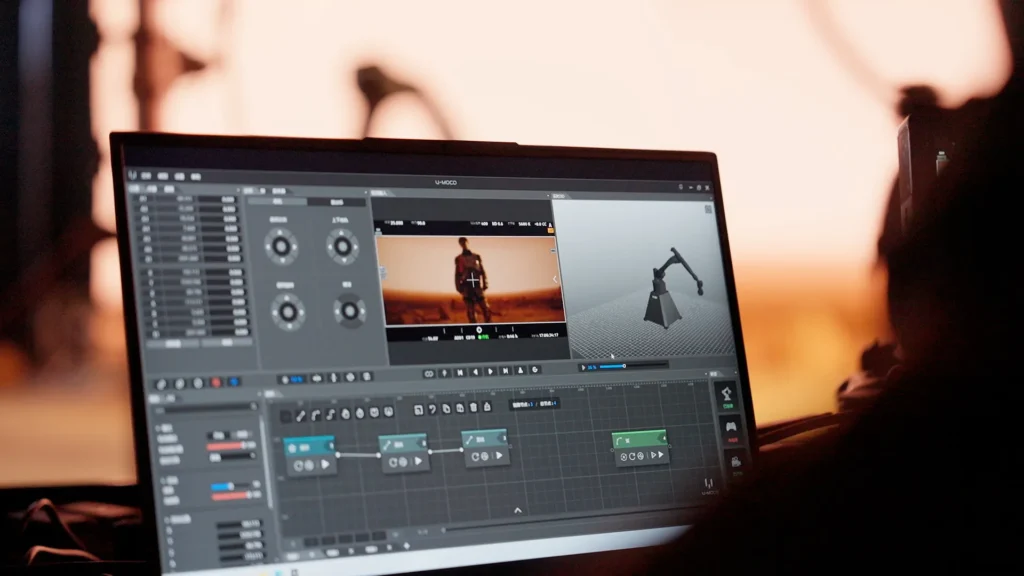Start playback with the transport play button
This screenshot has width=1024, height=576.
point(490,372)
